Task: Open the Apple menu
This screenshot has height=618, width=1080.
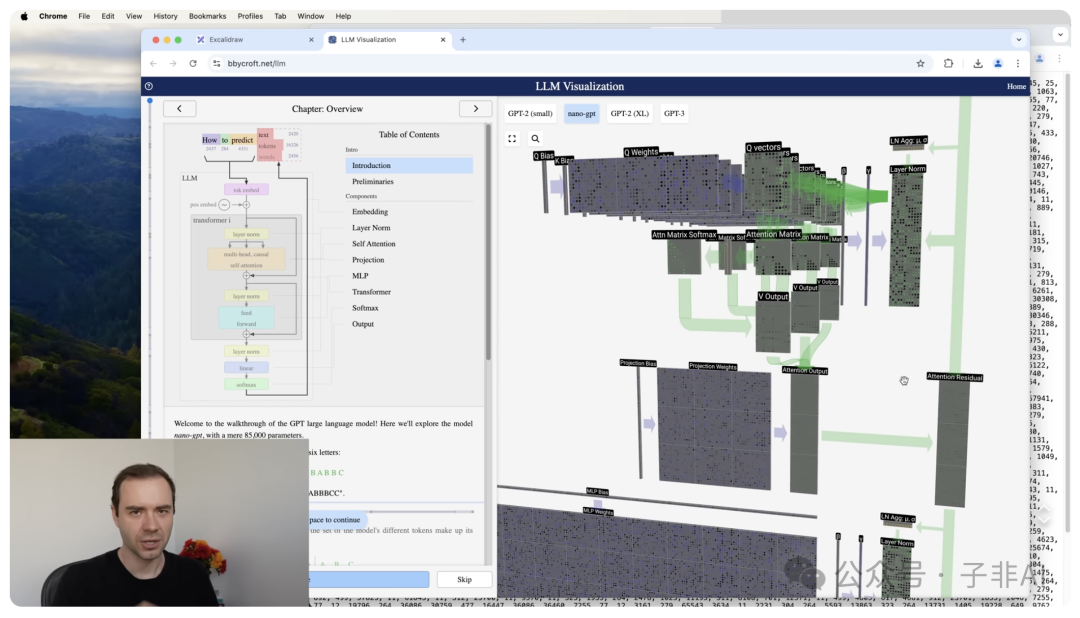Action: (x=24, y=16)
